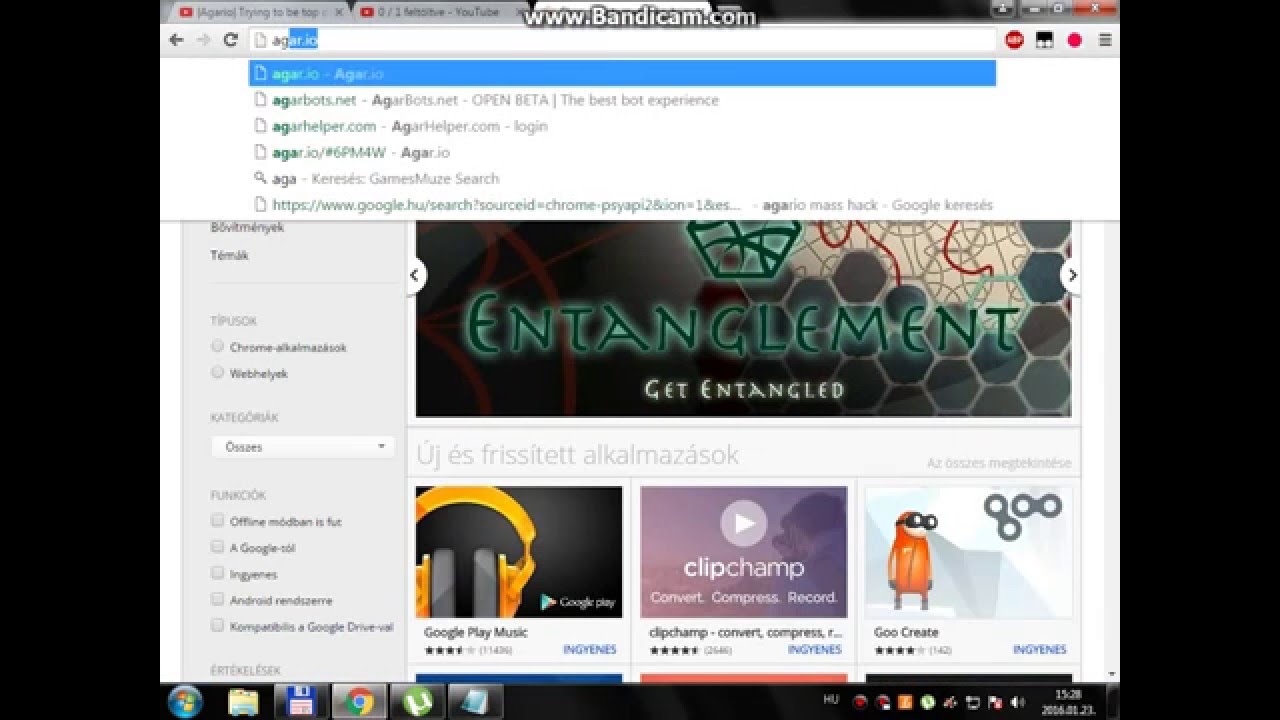Switch to the 0 / 1 feltöltve YouTube tab
The image size is (1280, 720).
click(x=440, y=12)
